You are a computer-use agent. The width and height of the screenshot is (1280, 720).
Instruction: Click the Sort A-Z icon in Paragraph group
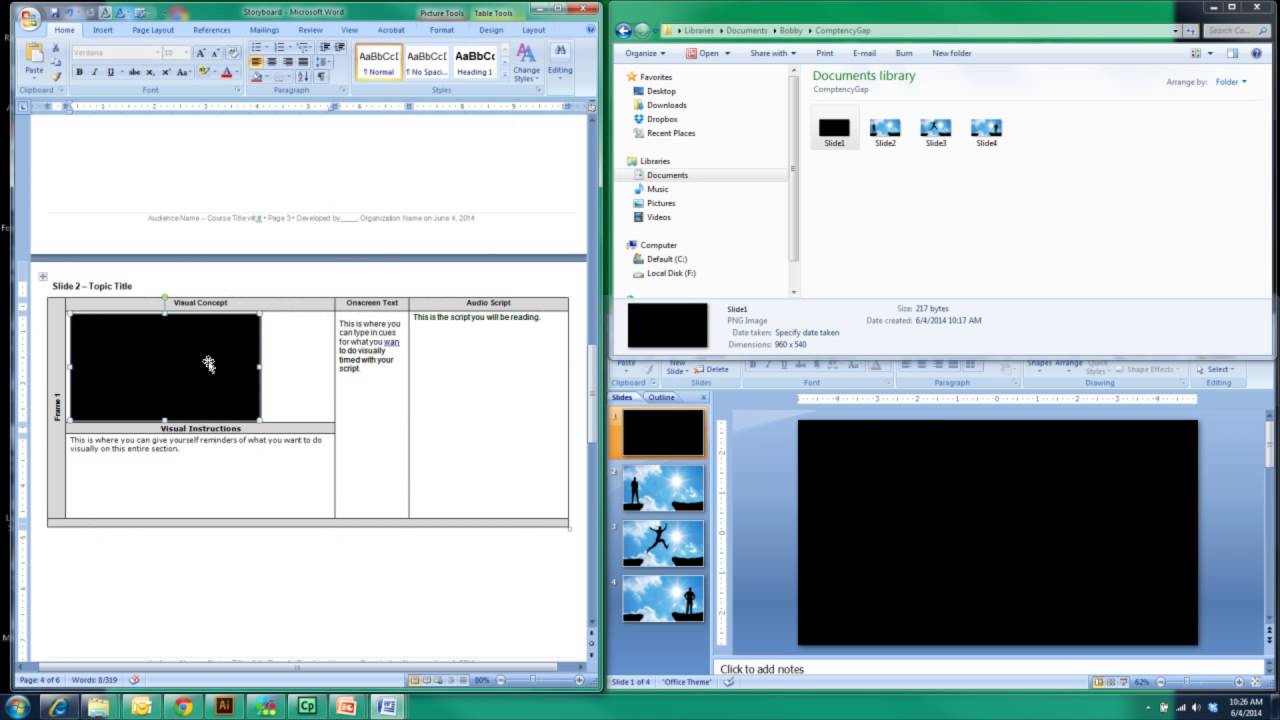304,76
